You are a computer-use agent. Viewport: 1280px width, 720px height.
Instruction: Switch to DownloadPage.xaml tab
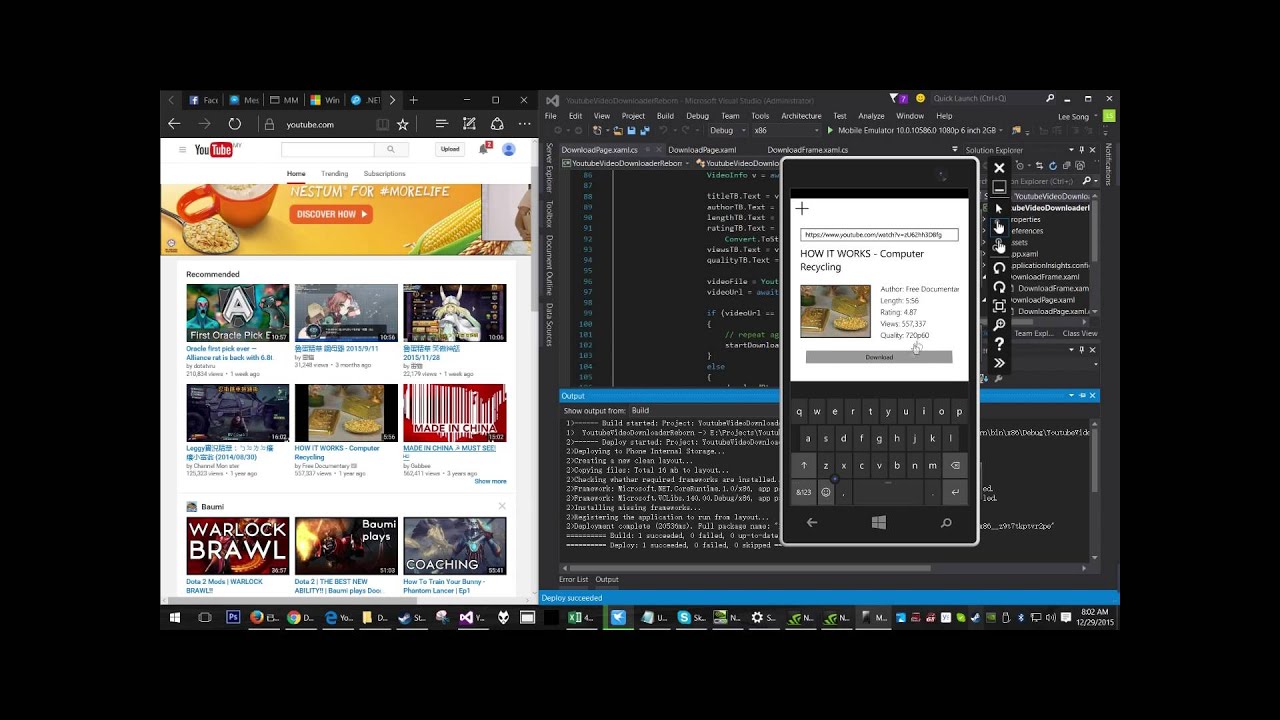click(x=702, y=150)
